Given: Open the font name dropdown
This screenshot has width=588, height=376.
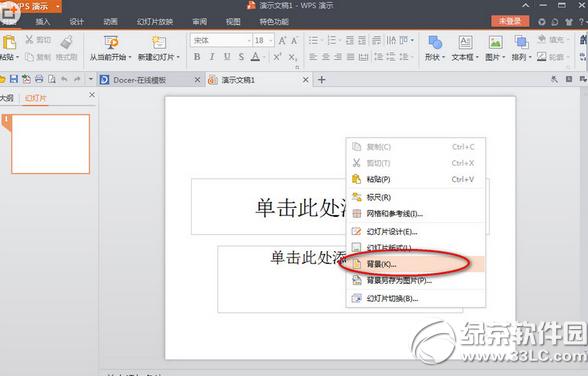Looking at the screenshot, I should pos(249,40).
